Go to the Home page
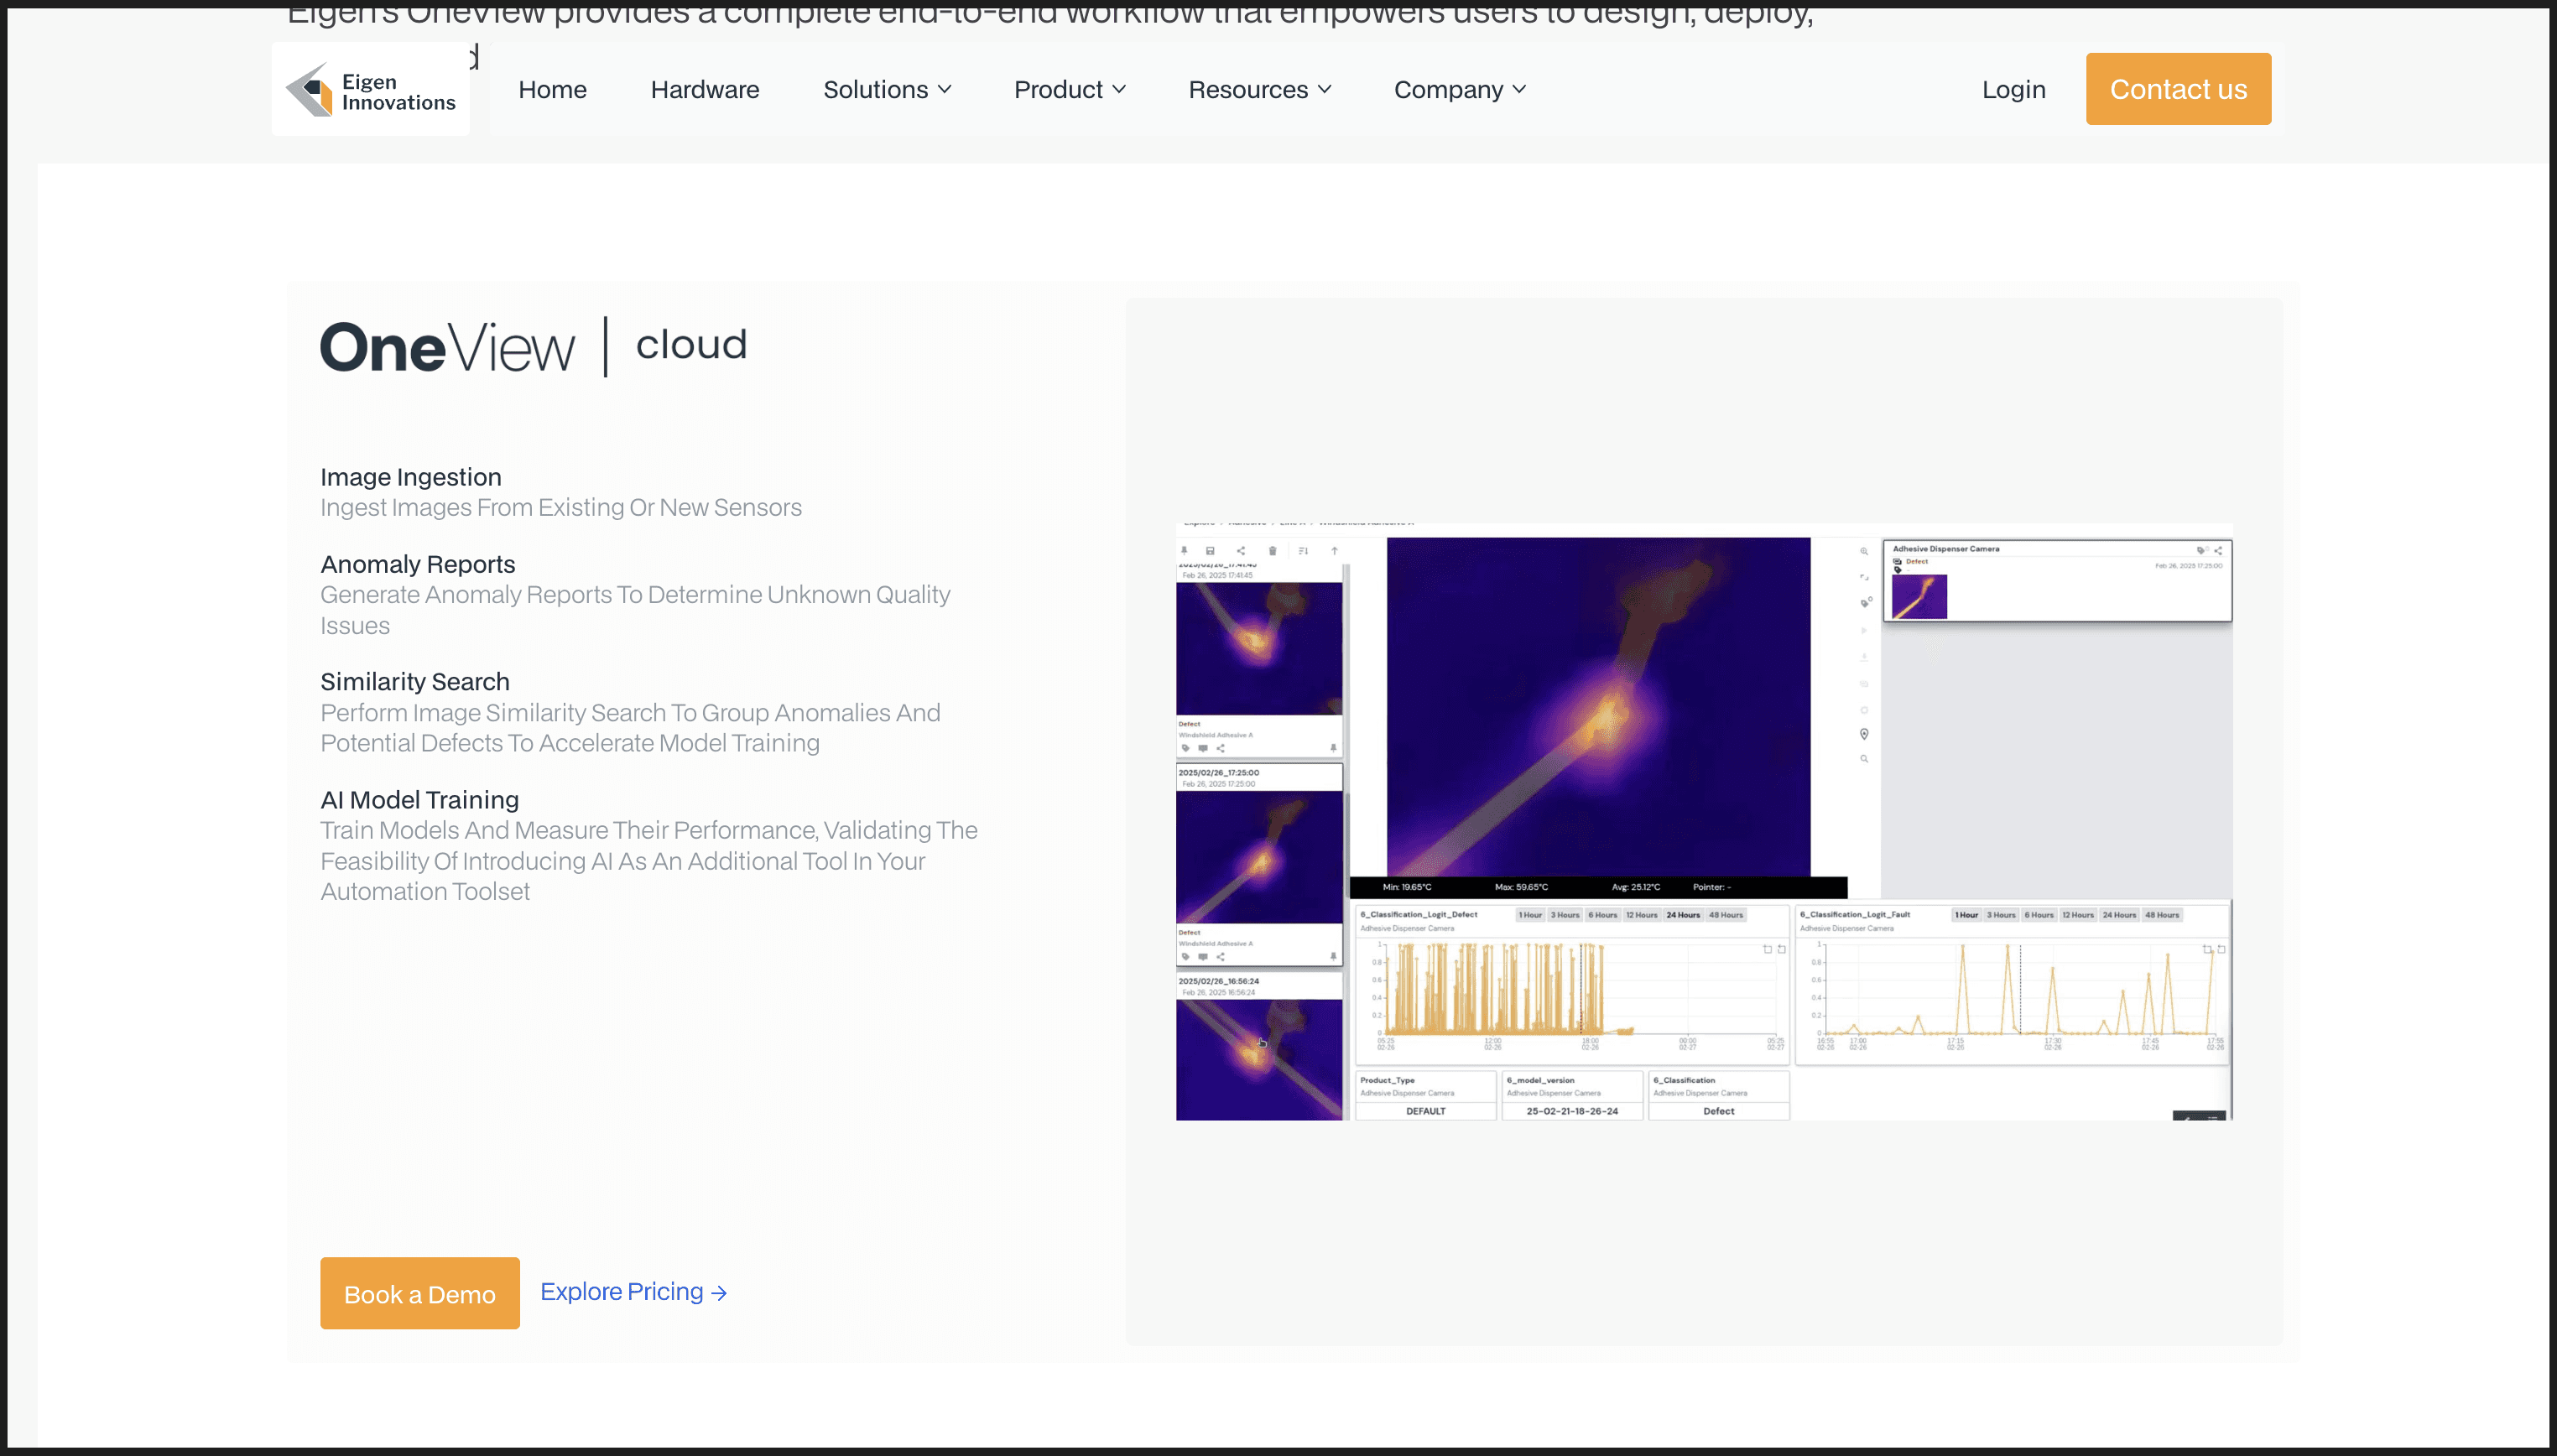The image size is (2557, 1456). 552,90
